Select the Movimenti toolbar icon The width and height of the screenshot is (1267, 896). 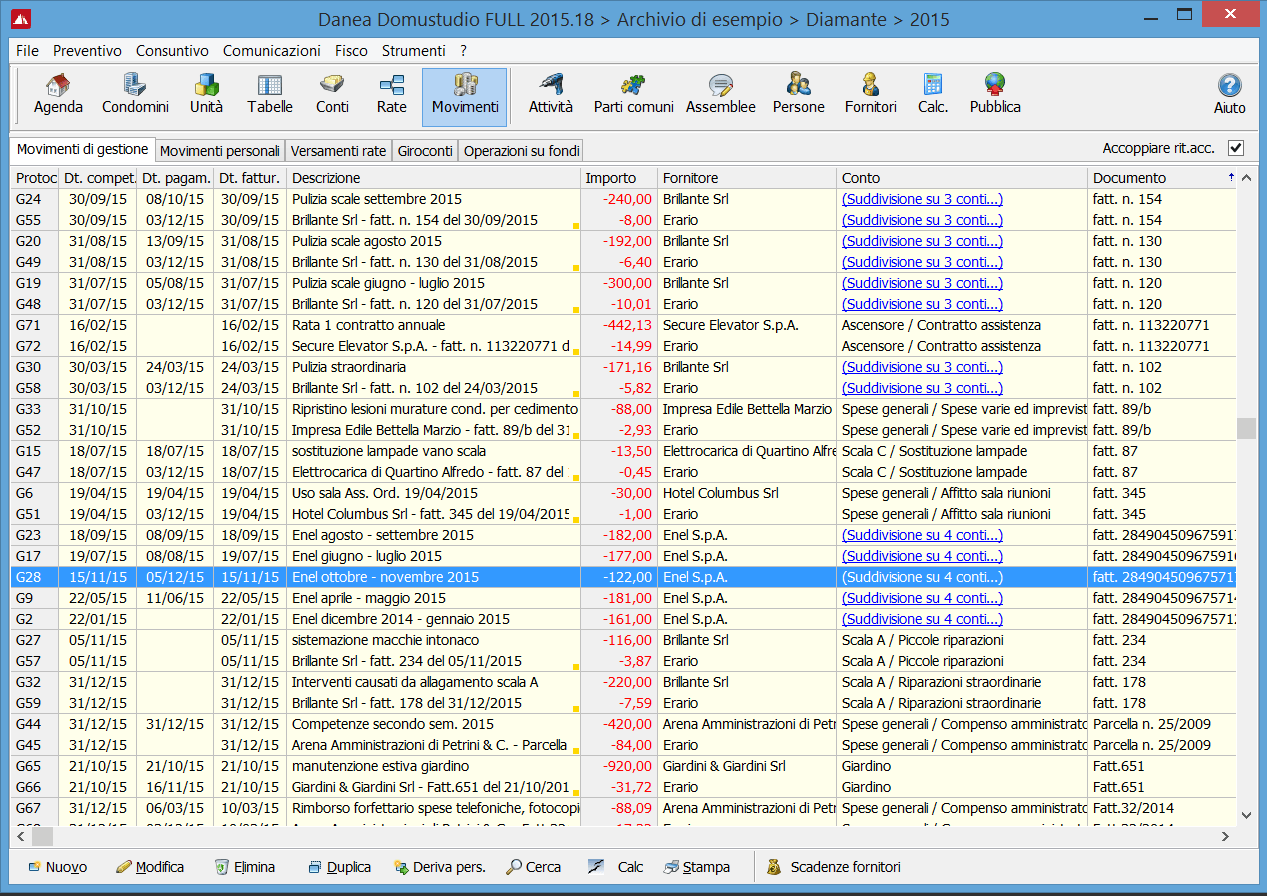pyautogui.click(x=465, y=95)
